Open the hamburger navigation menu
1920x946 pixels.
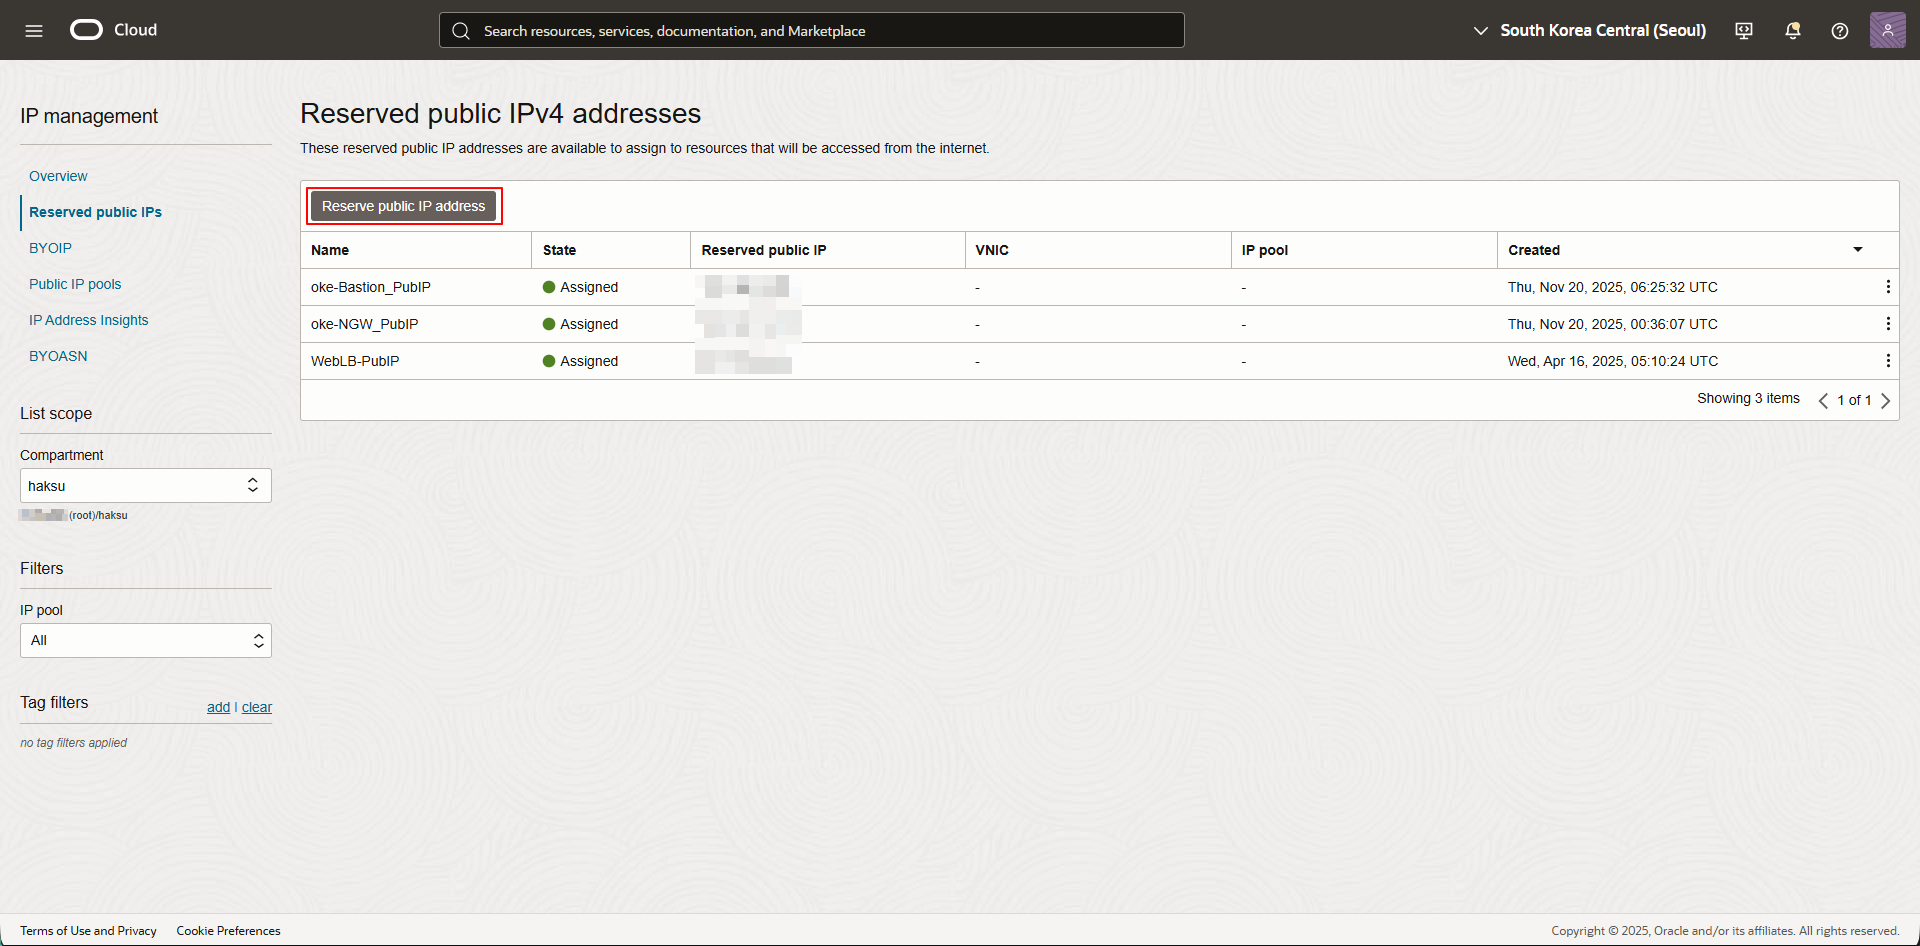point(34,30)
